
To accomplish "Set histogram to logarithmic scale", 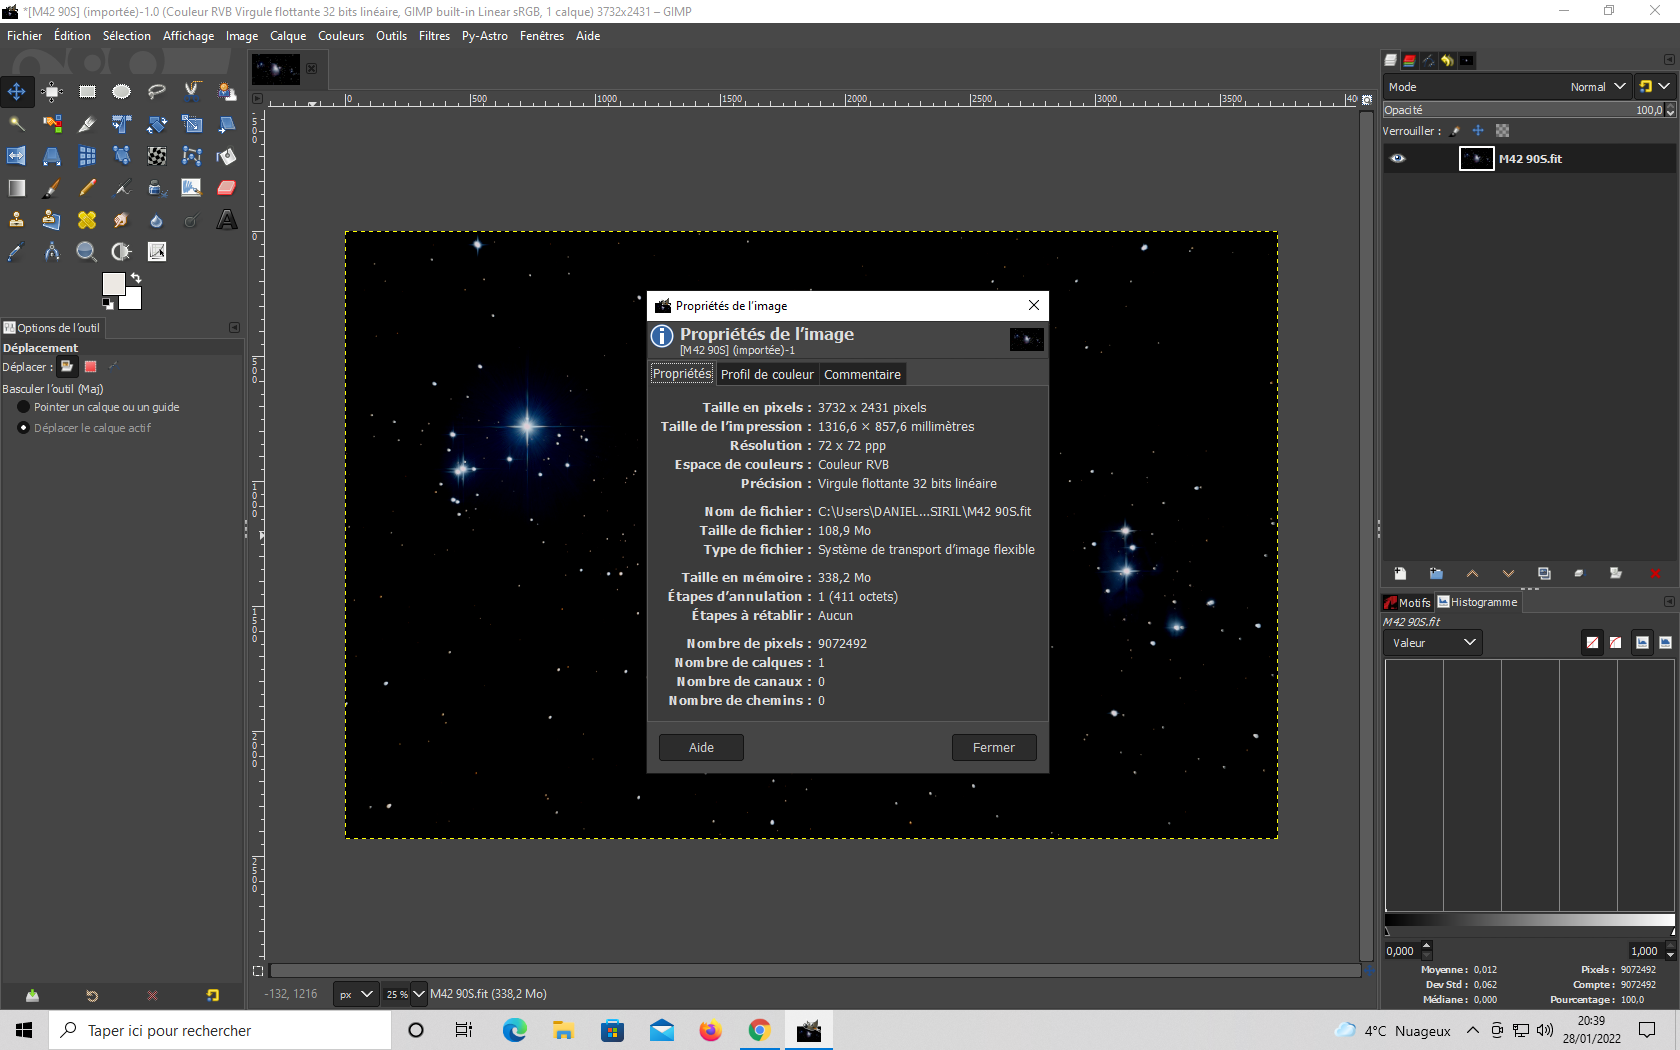I will pyautogui.click(x=1665, y=642).
